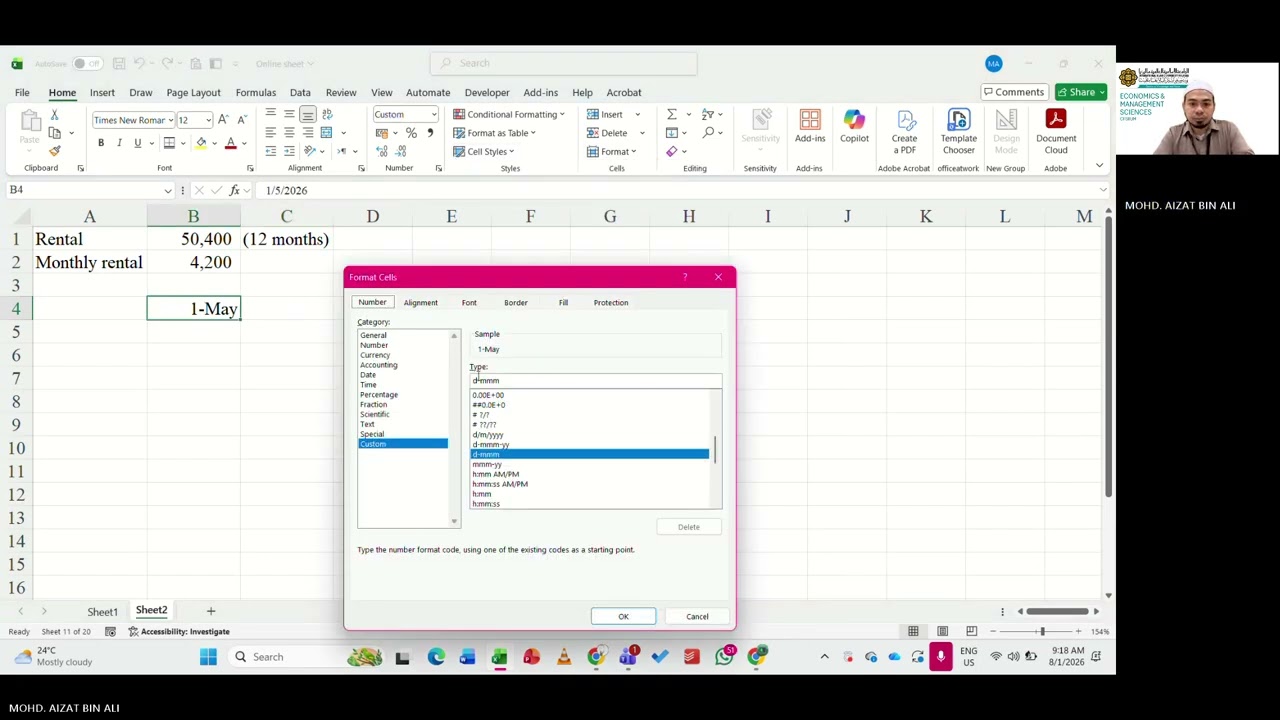The width and height of the screenshot is (1280, 720).
Task: Click the Format Cells help question mark
Action: coord(685,277)
